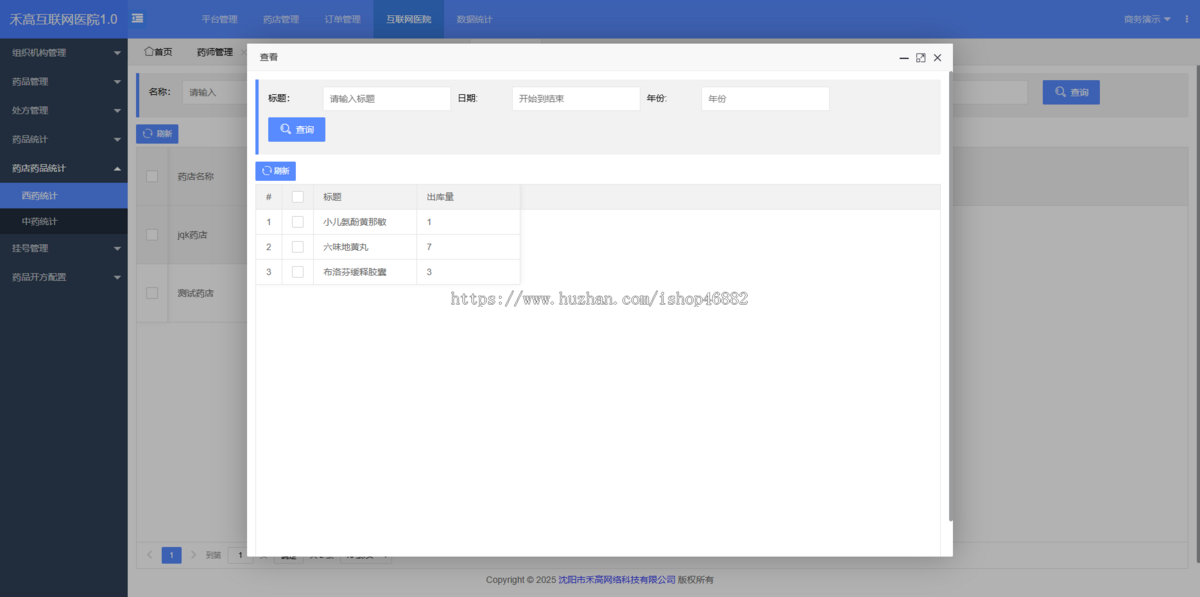
Task: Select 西药统计 in sidebar
Action: coord(64,196)
